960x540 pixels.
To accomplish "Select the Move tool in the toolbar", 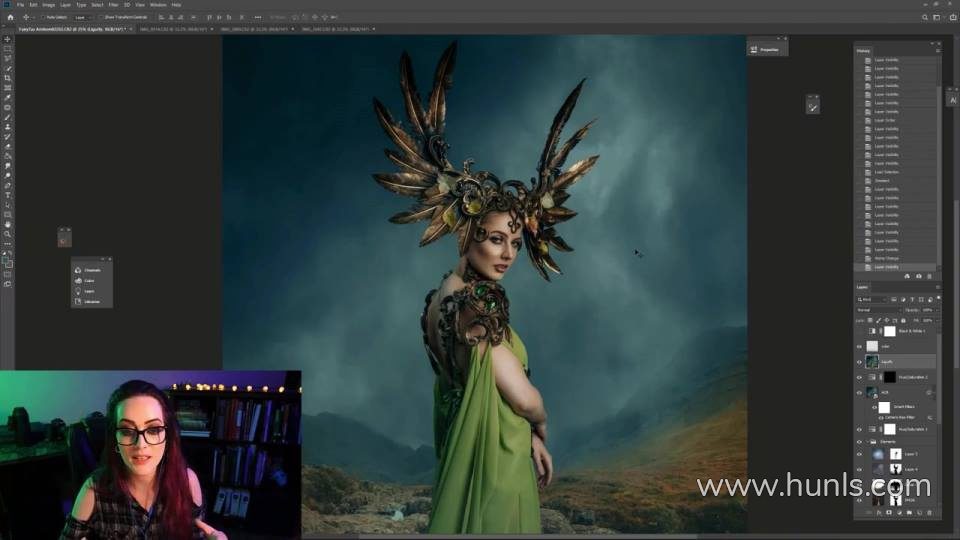I will (7, 39).
